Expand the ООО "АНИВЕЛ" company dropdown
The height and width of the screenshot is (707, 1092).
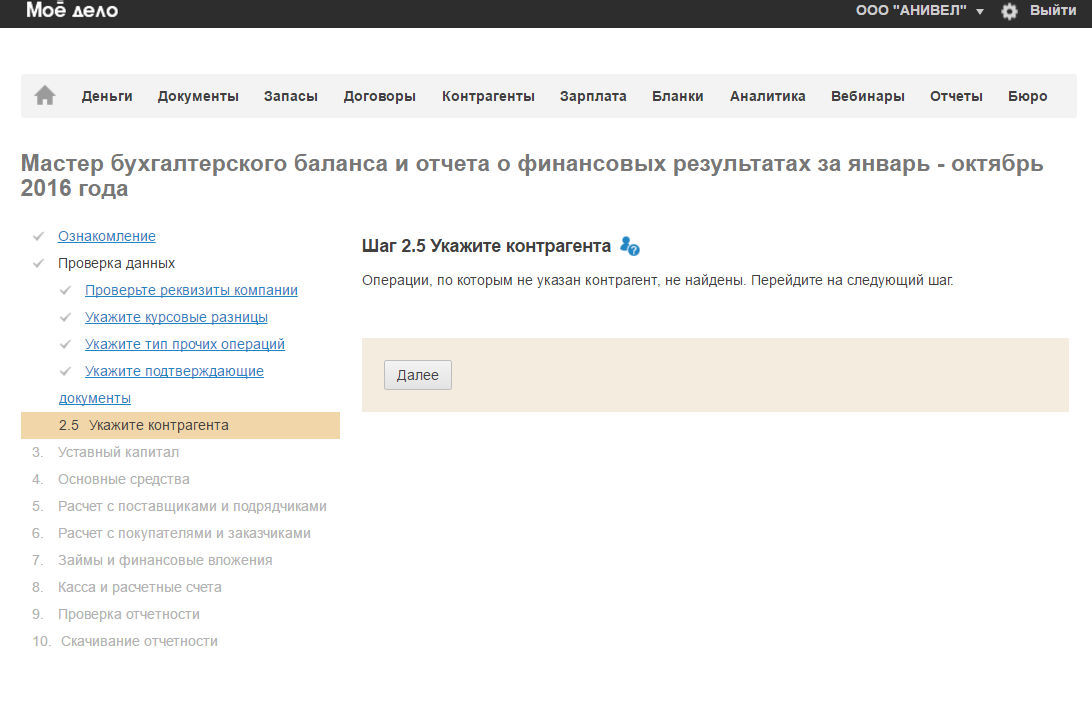pyautogui.click(x=920, y=11)
